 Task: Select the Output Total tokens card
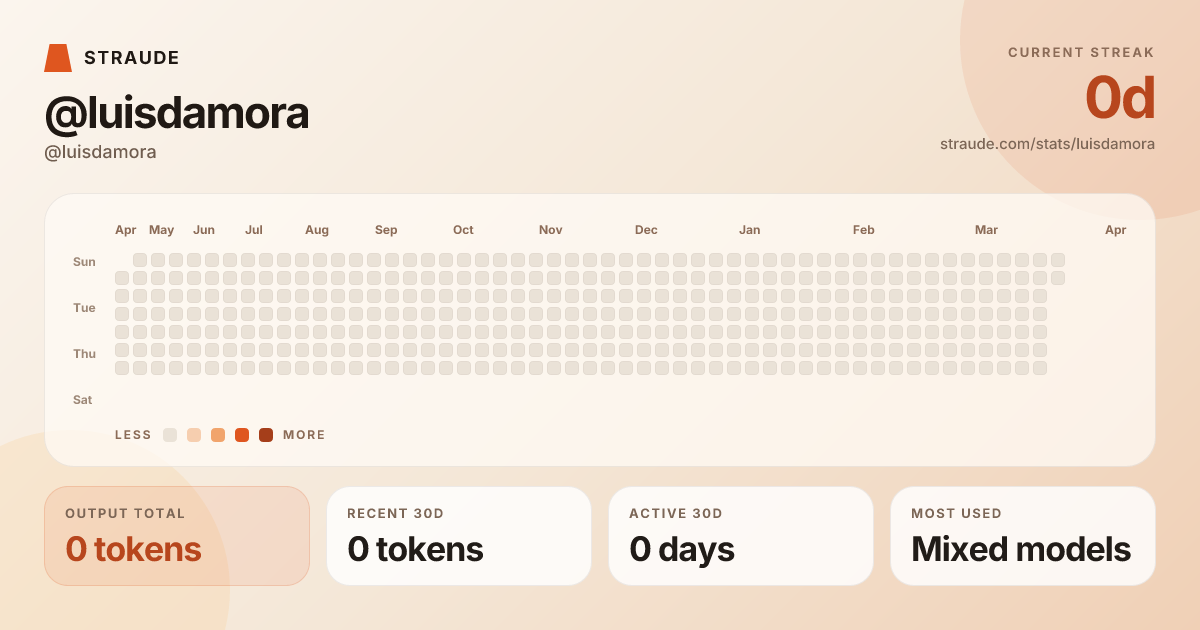pyautogui.click(x=177, y=536)
